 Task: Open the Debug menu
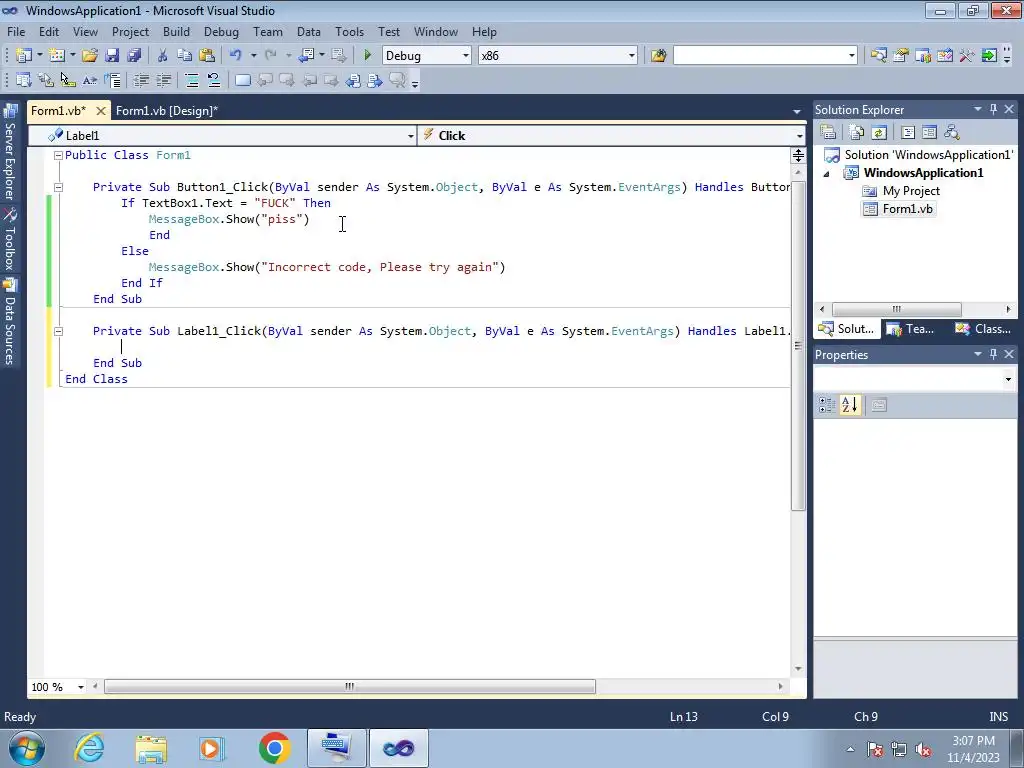point(221,31)
